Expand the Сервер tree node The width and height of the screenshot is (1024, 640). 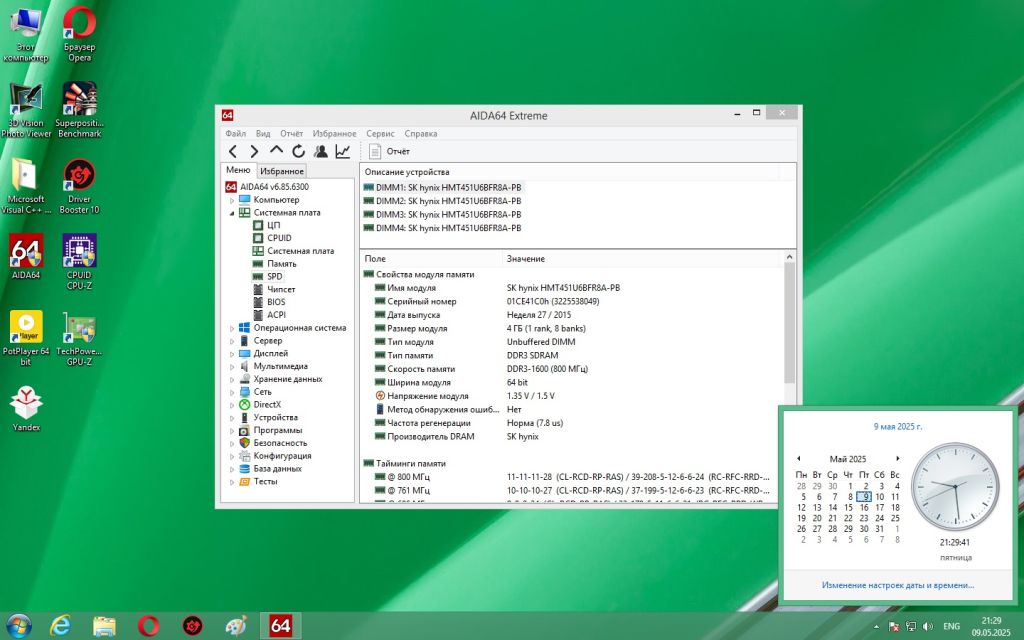(x=232, y=341)
